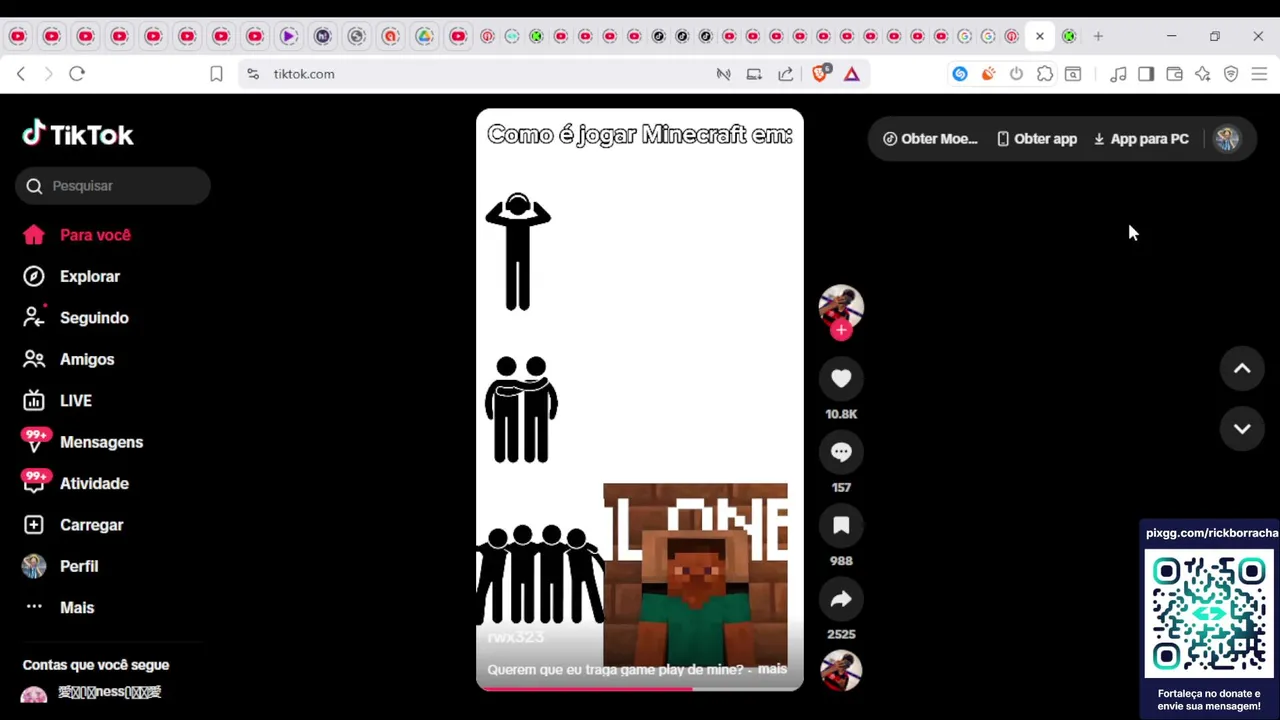The width and height of the screenshot is (1280, 720).
Task: Open the followed account under Contas que você segue
Action: pos(92,693)
